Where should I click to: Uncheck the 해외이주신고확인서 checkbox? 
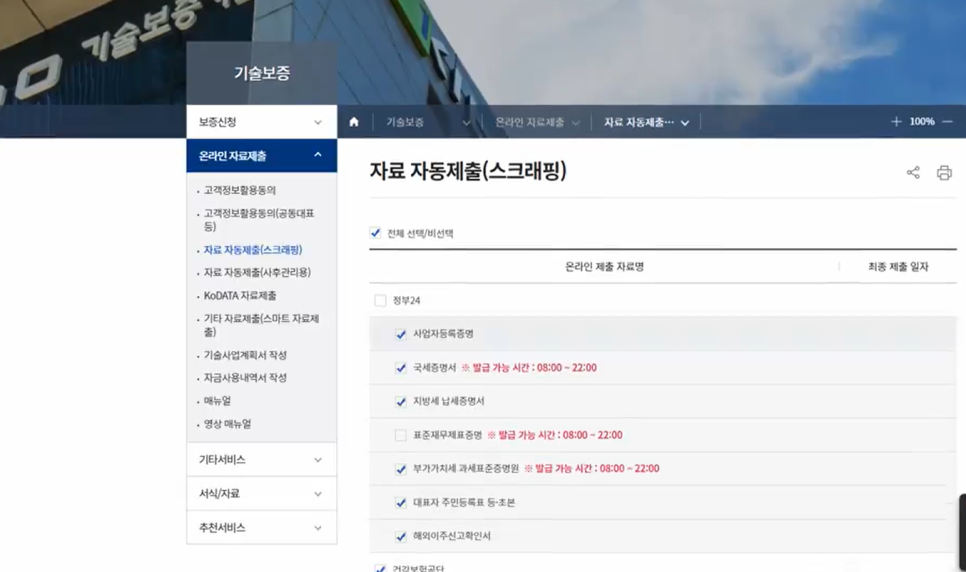(401, 536)
